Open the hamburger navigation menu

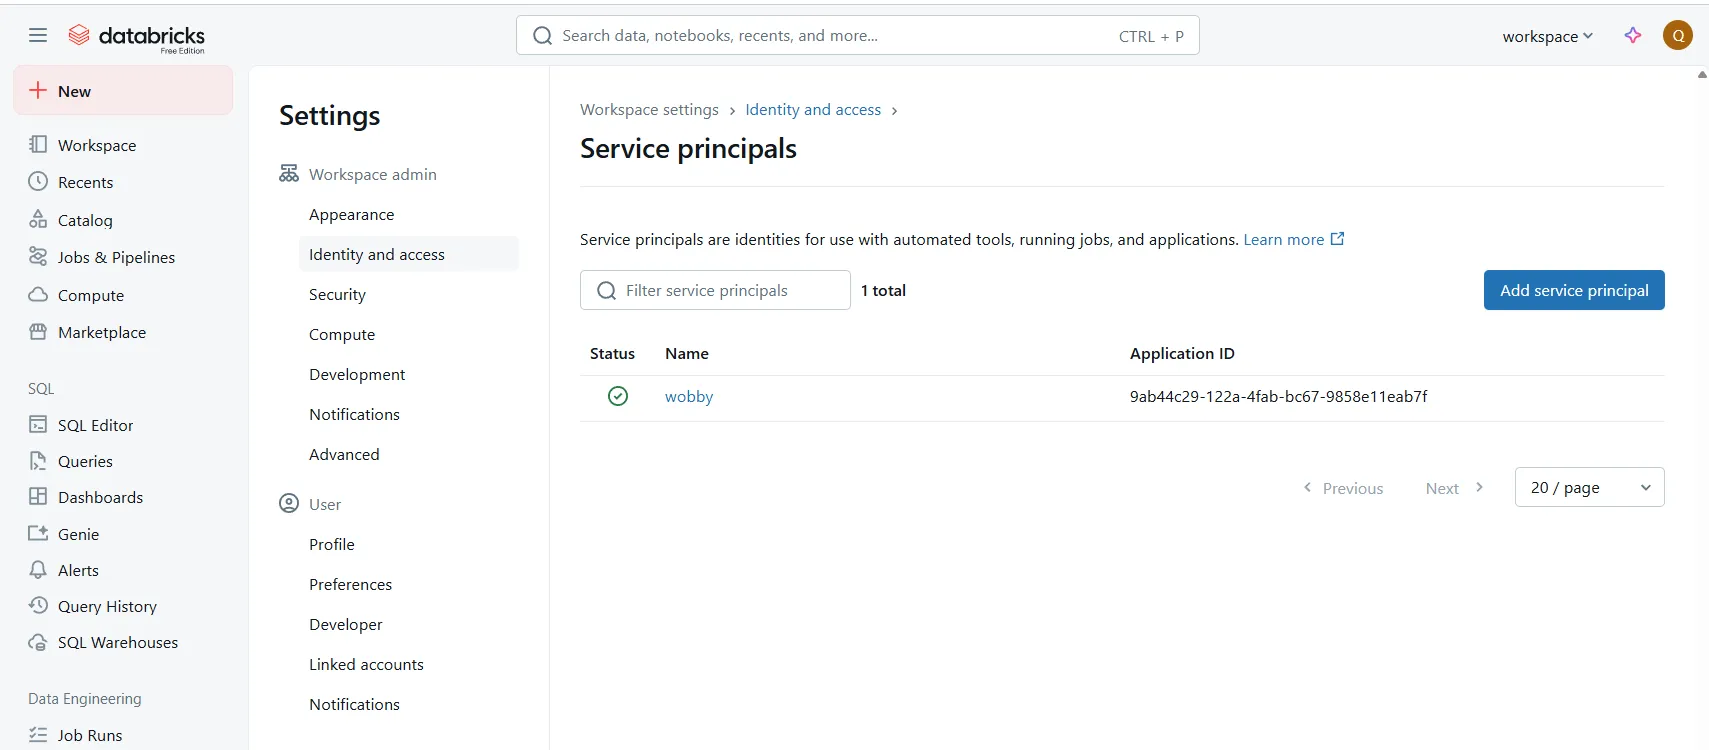pyautogui.click(x=38, y=36)
